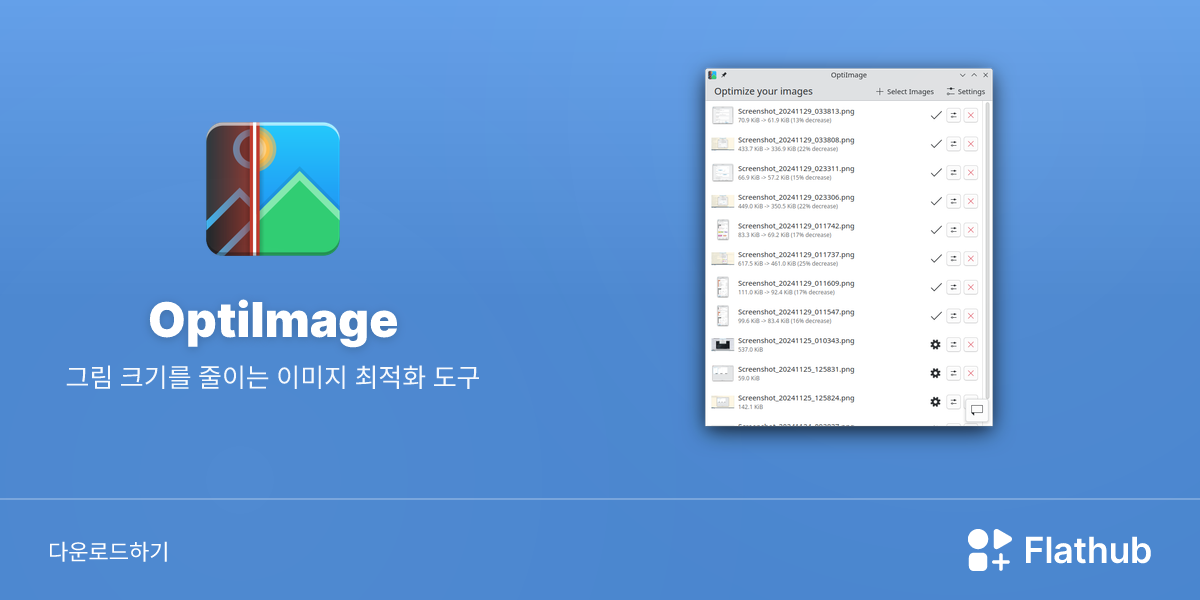The height and width of the screenshot is (600, 1200).
Task: Remove Screenshot_20241129_011609.png from the list
Action: 971,287
